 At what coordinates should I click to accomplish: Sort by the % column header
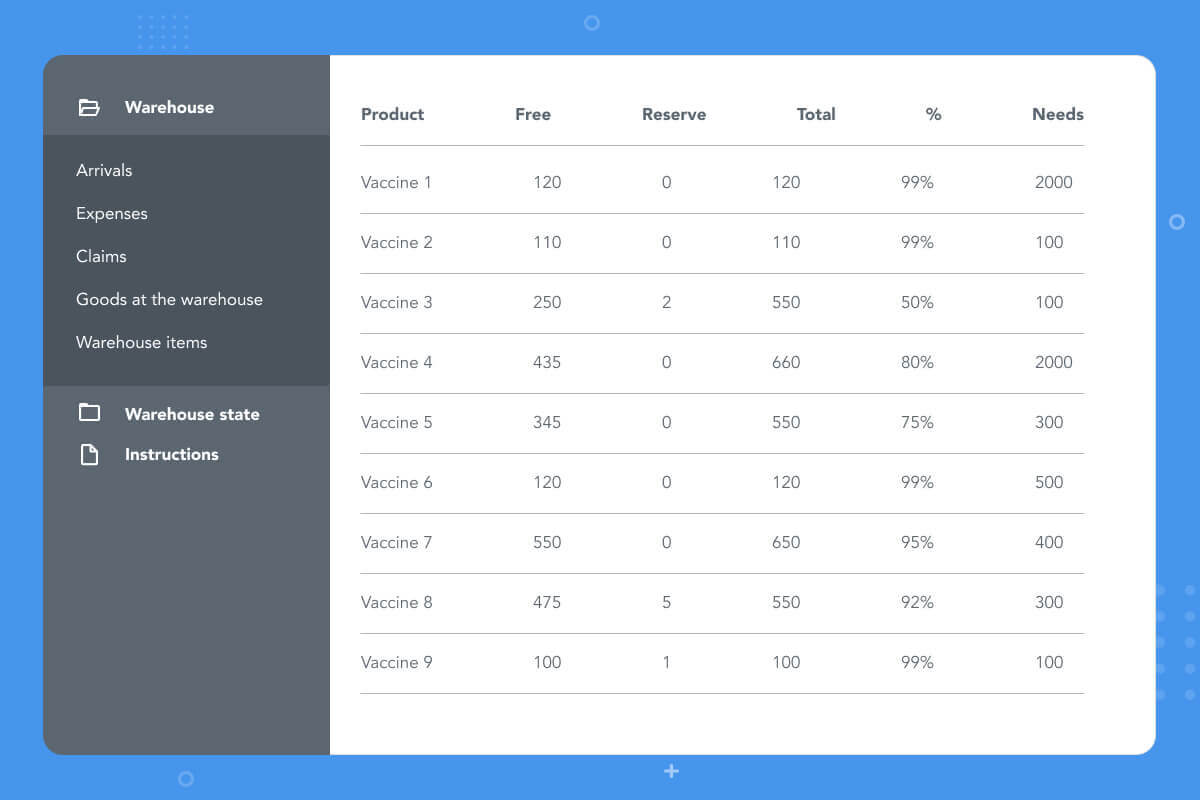tap(933, 114)
